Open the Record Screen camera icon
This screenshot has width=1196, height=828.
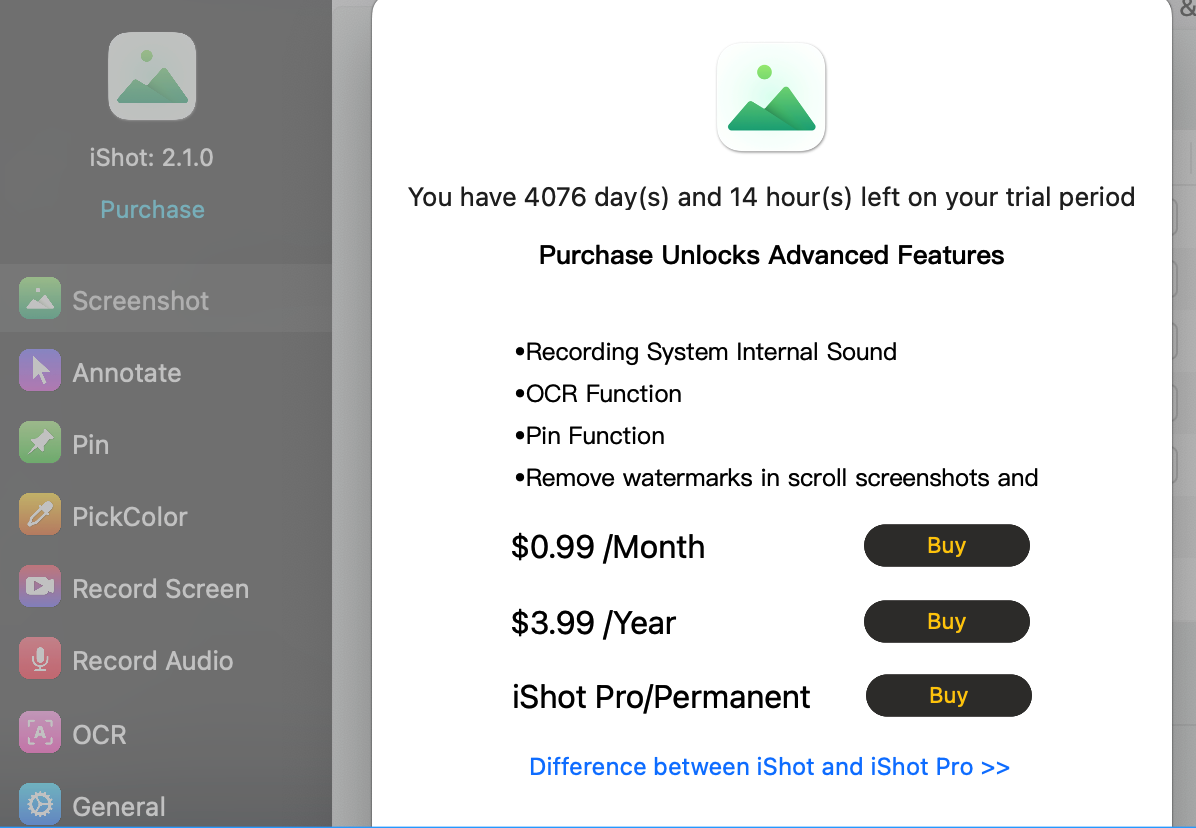coord(40,587)
